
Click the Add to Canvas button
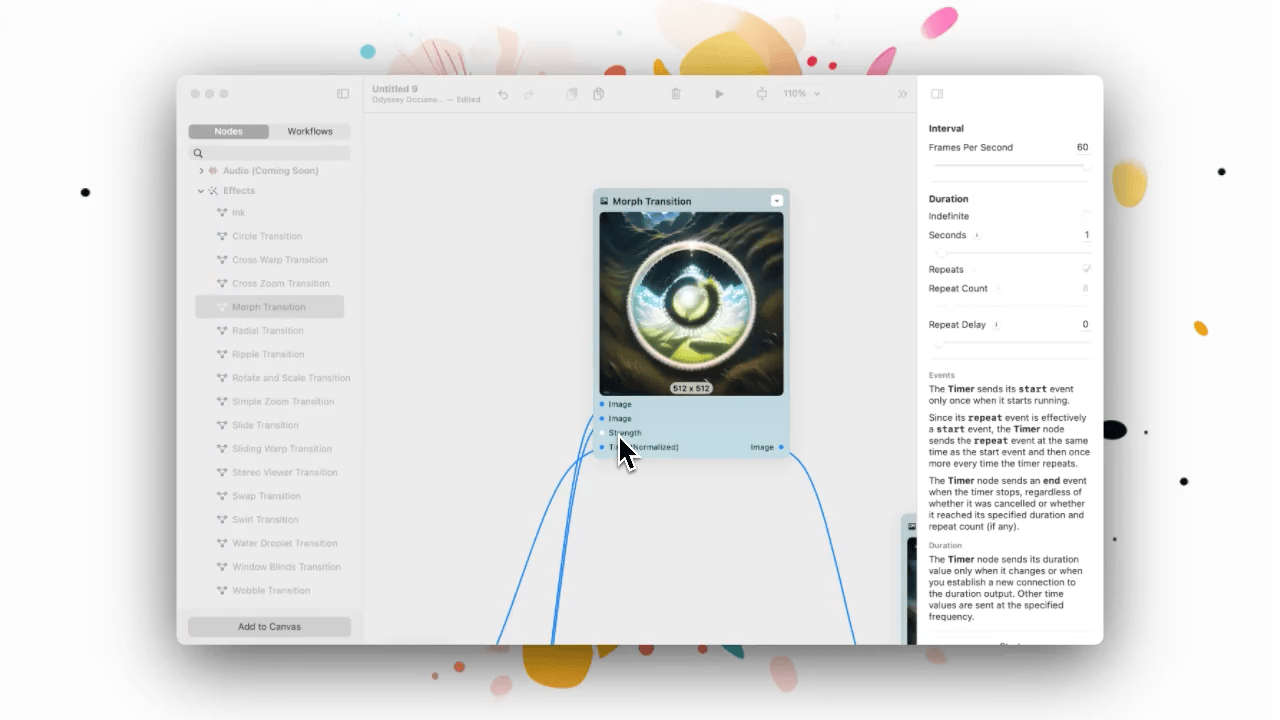(x=269, y=627)
